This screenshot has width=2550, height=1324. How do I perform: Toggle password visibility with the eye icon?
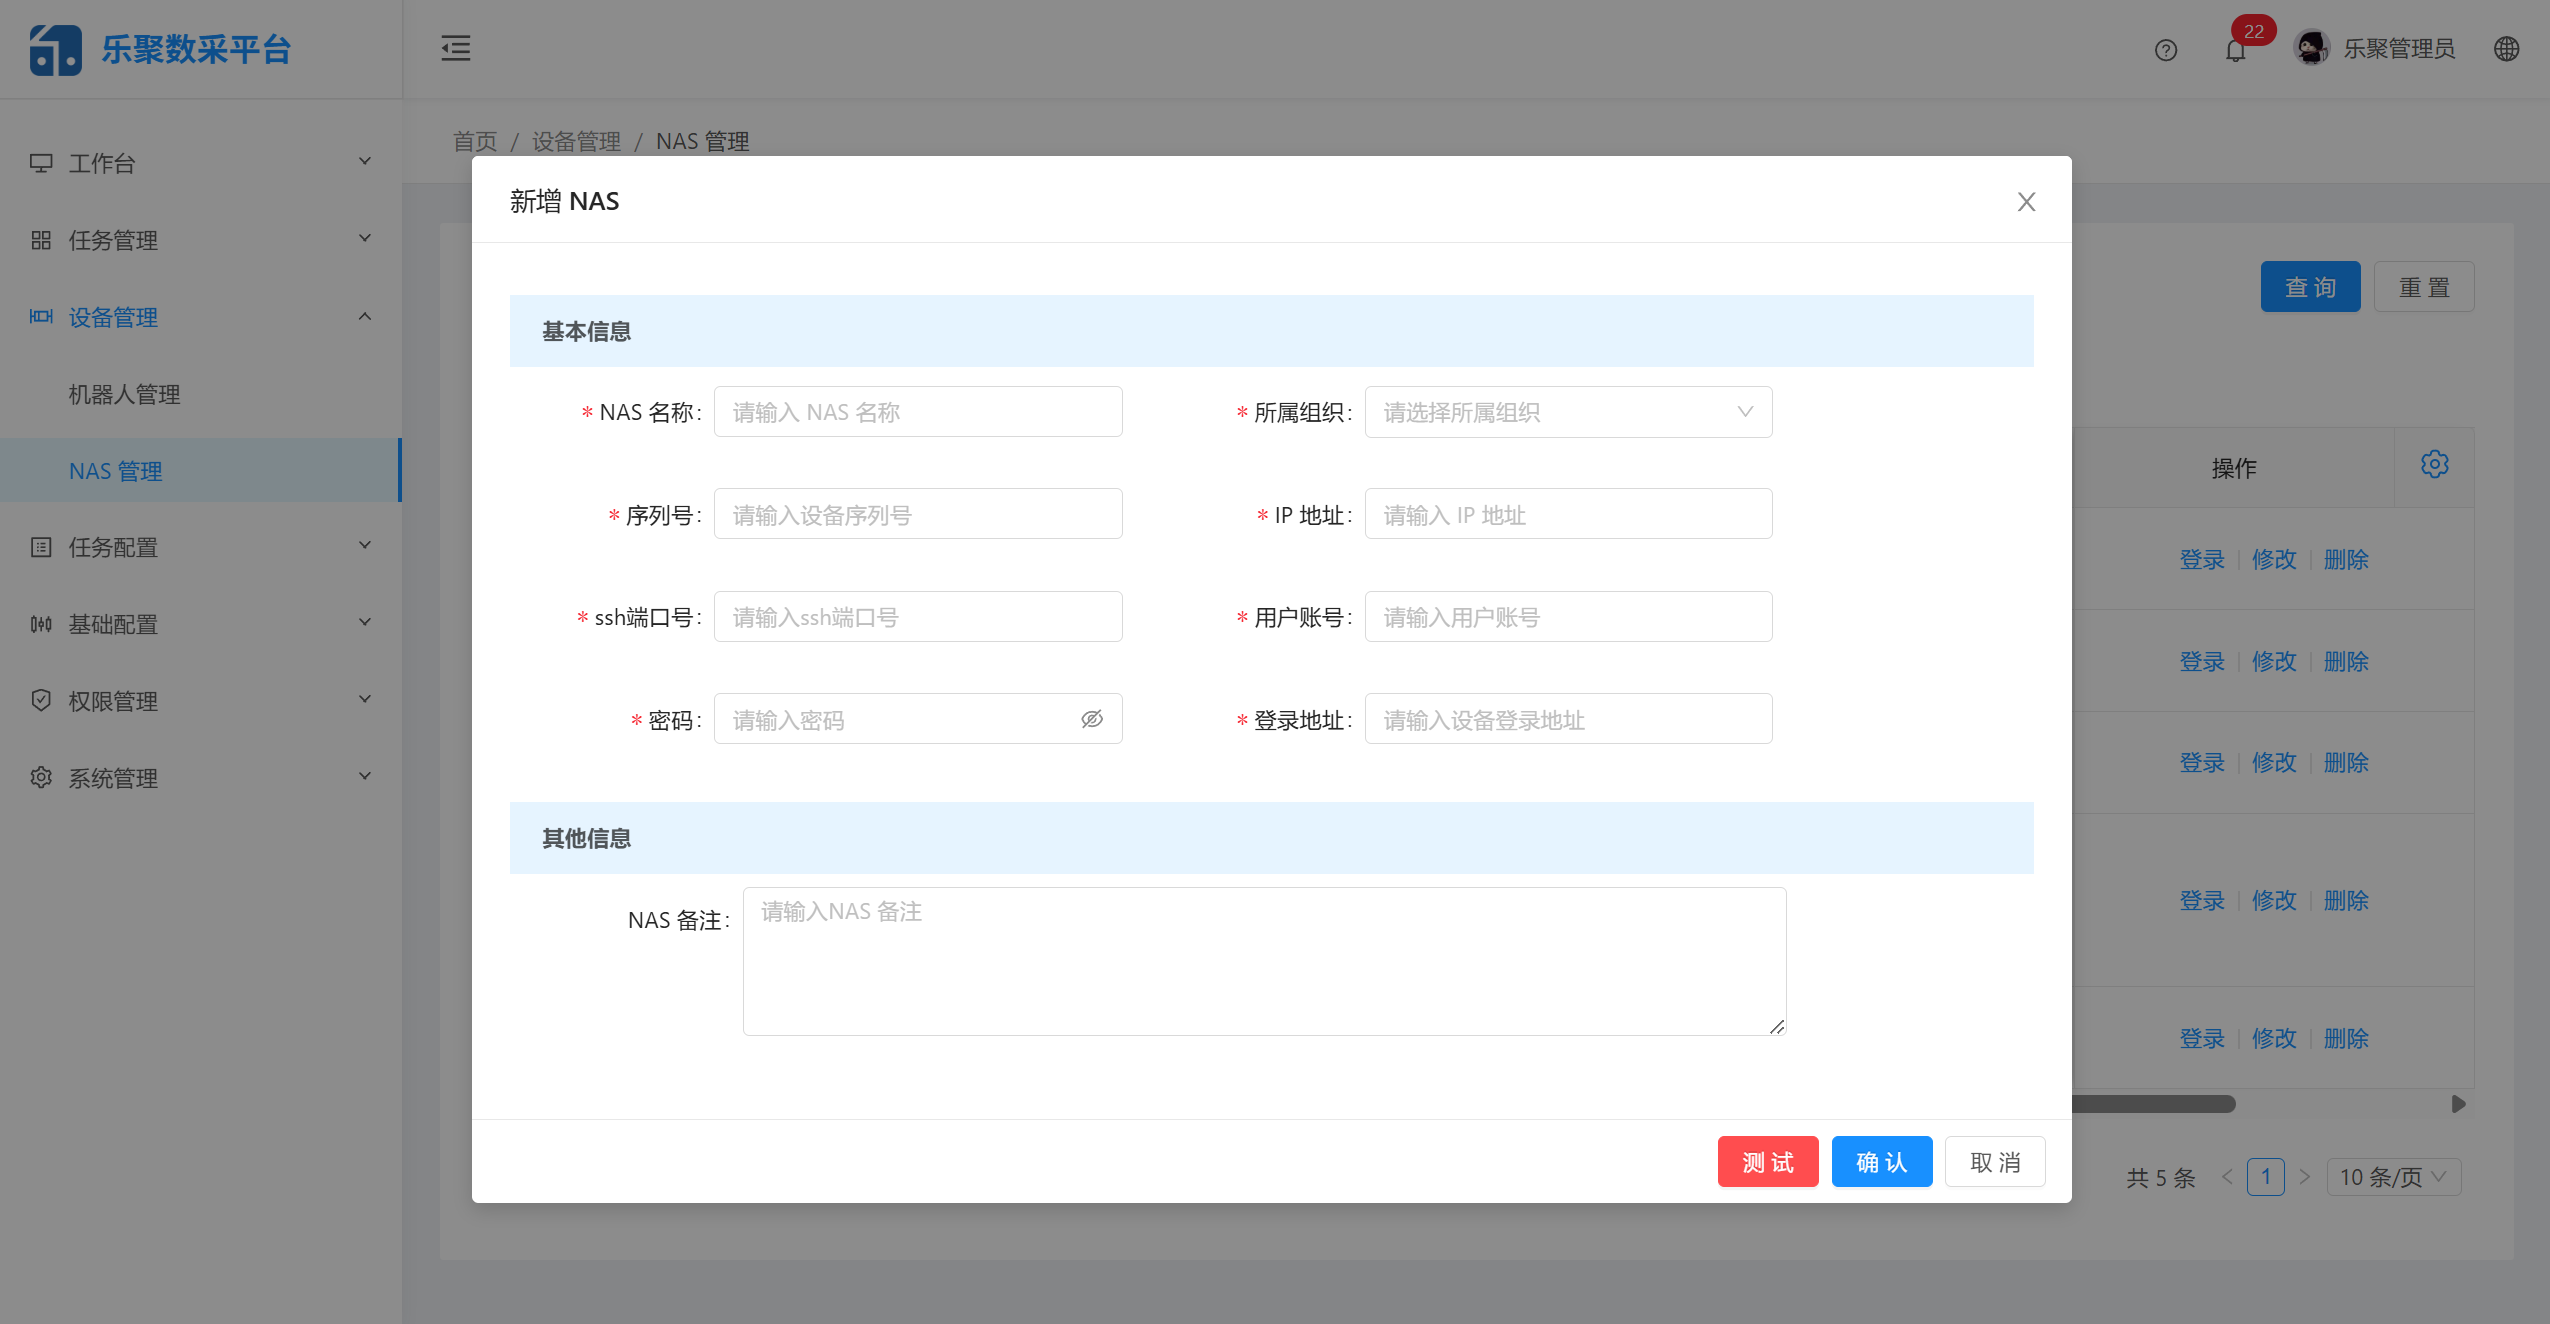coord(1090,718)
